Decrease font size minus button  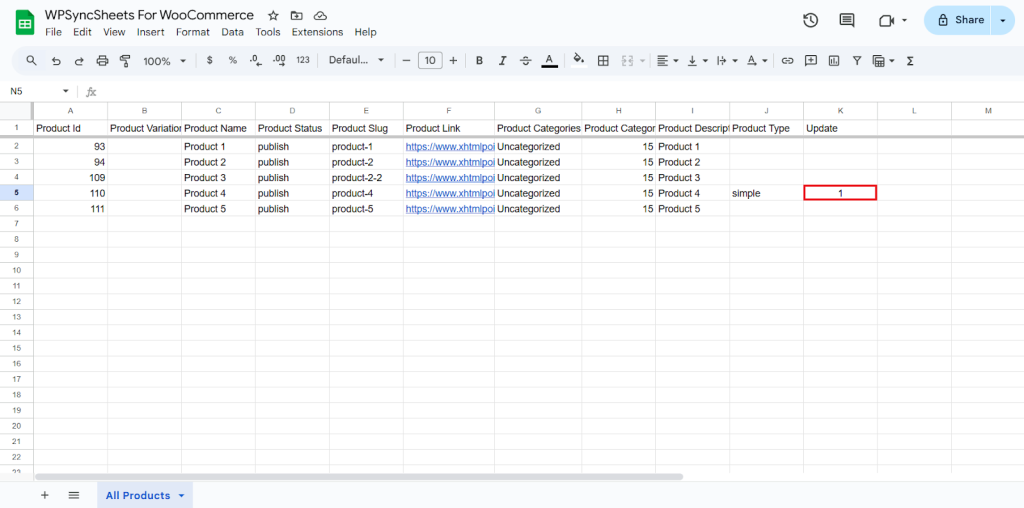[x=406, y=61]
